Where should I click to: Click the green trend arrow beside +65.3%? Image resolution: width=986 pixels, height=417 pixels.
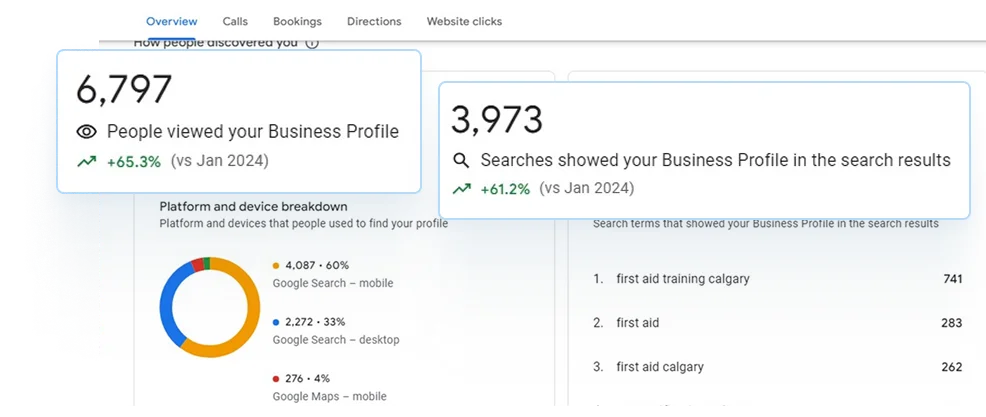tap(87, 161)
